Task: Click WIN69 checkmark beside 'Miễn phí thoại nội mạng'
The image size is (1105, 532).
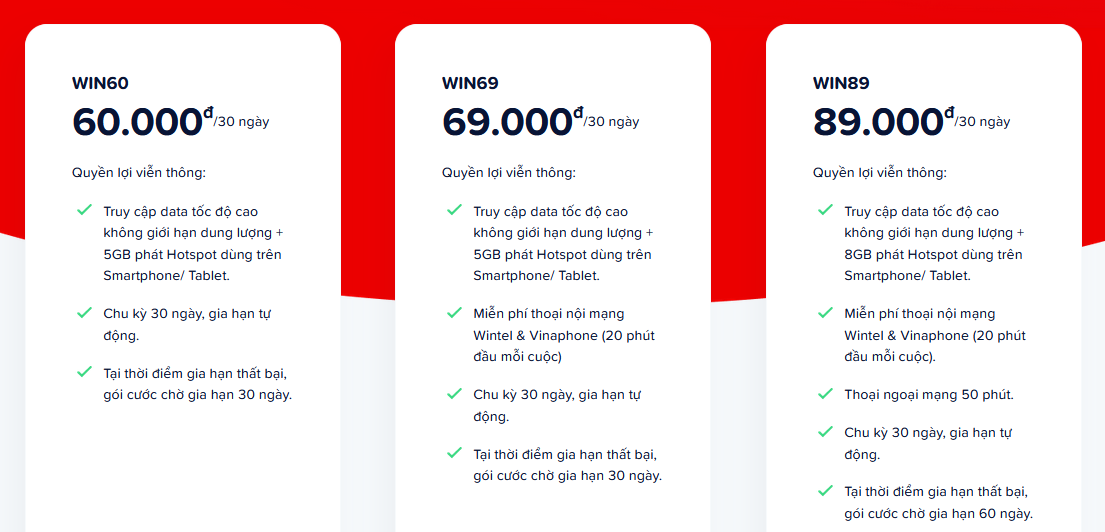Action: [x=455, y=312]
